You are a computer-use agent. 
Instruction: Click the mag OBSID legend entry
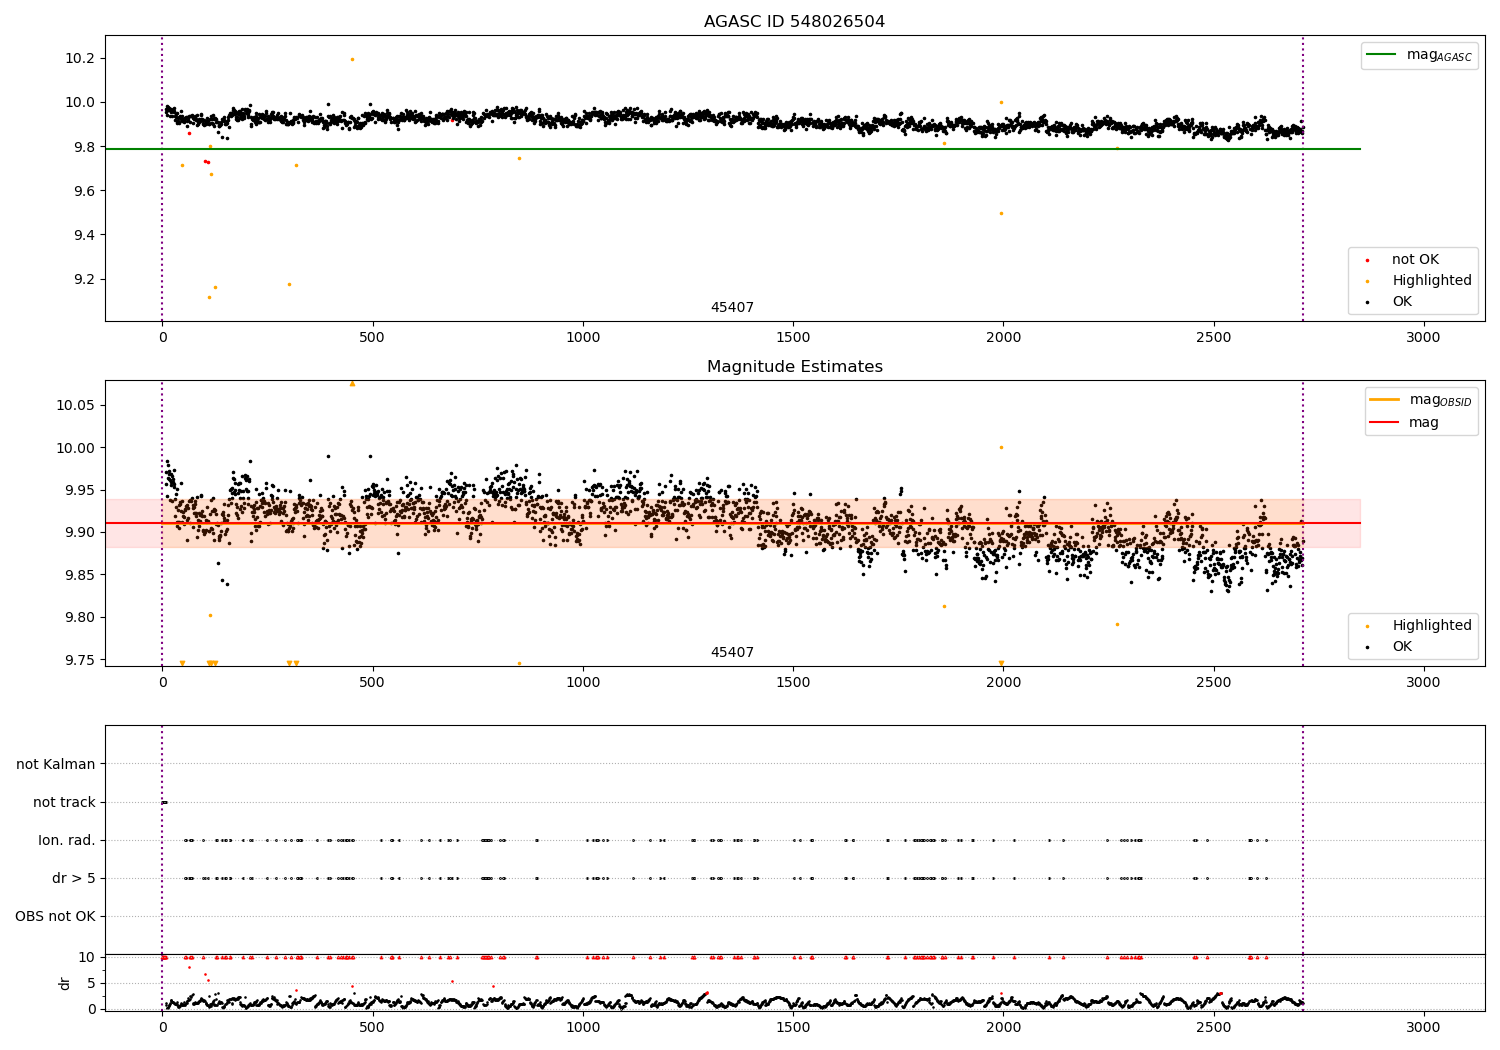pyautogui.click(x=1420, y=400)
